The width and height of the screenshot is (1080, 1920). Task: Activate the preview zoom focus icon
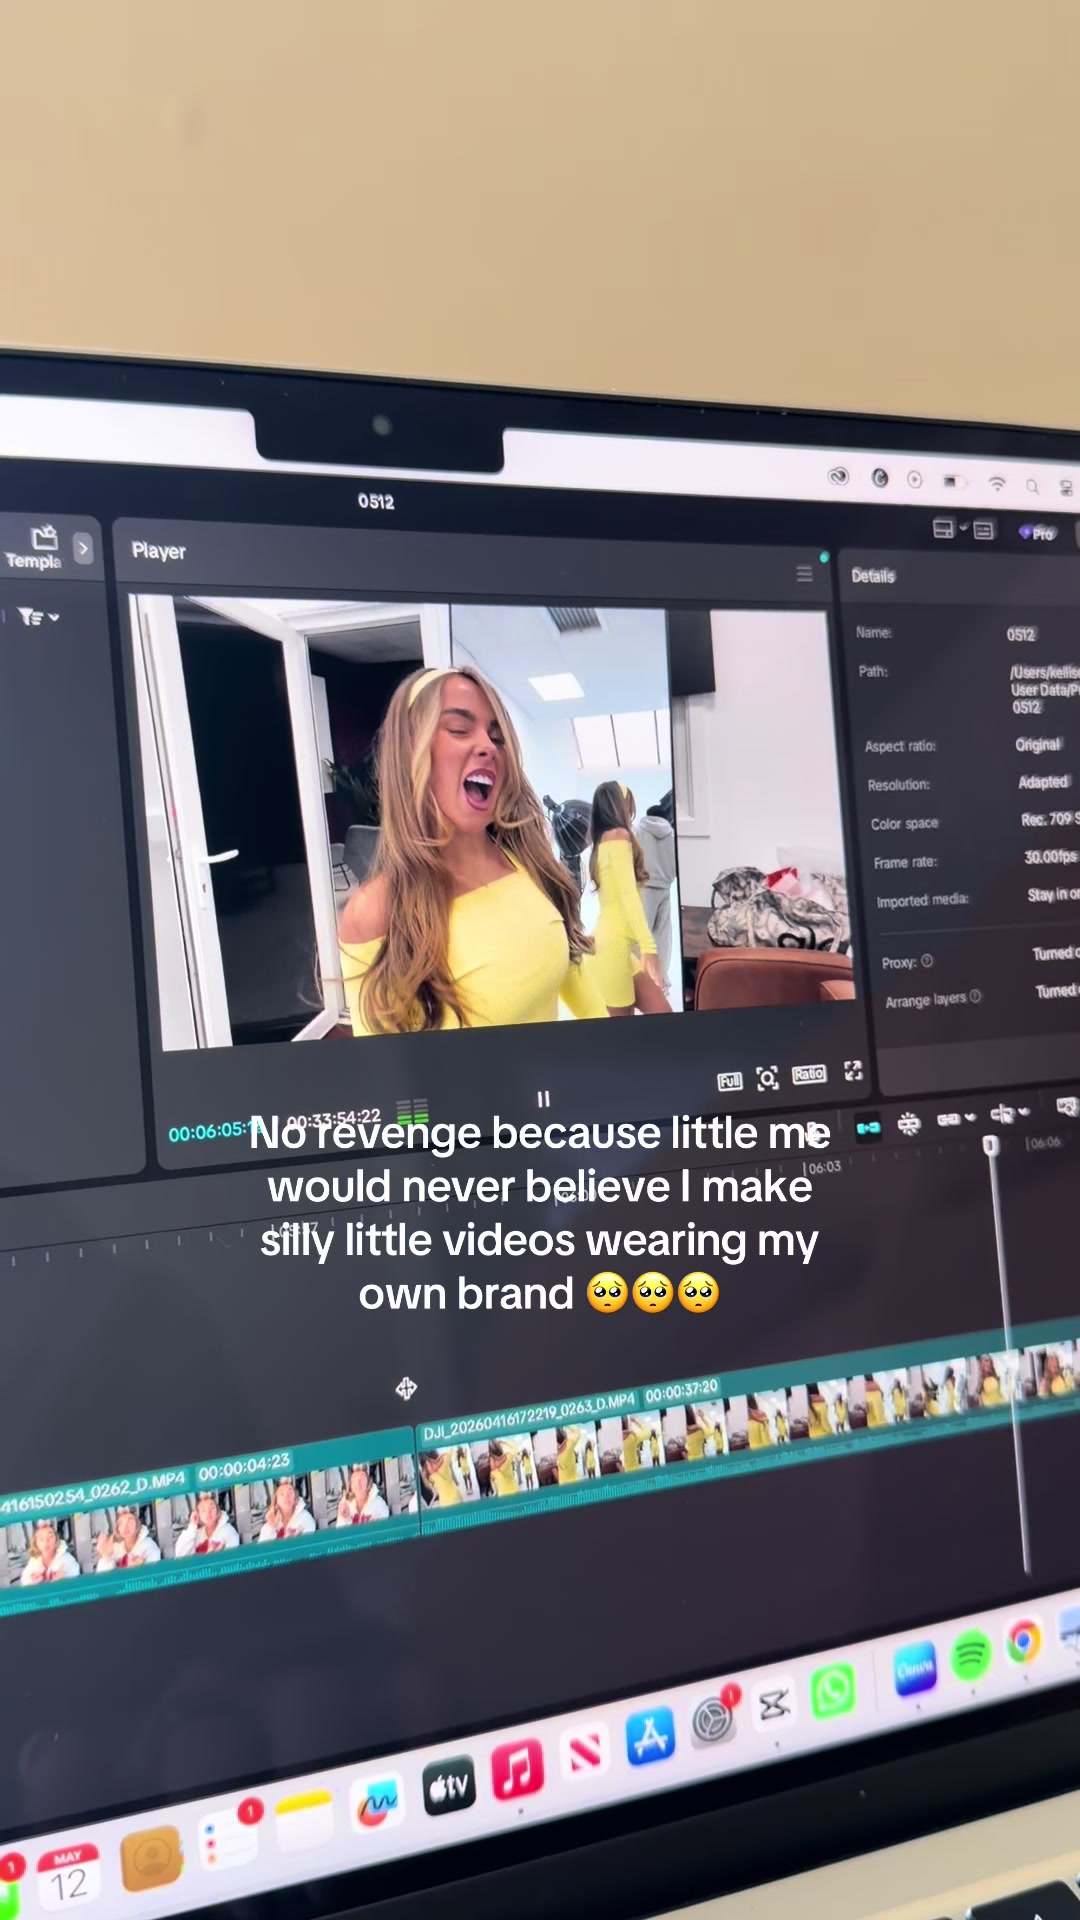pyautogui.click(x=767, y=1078)
